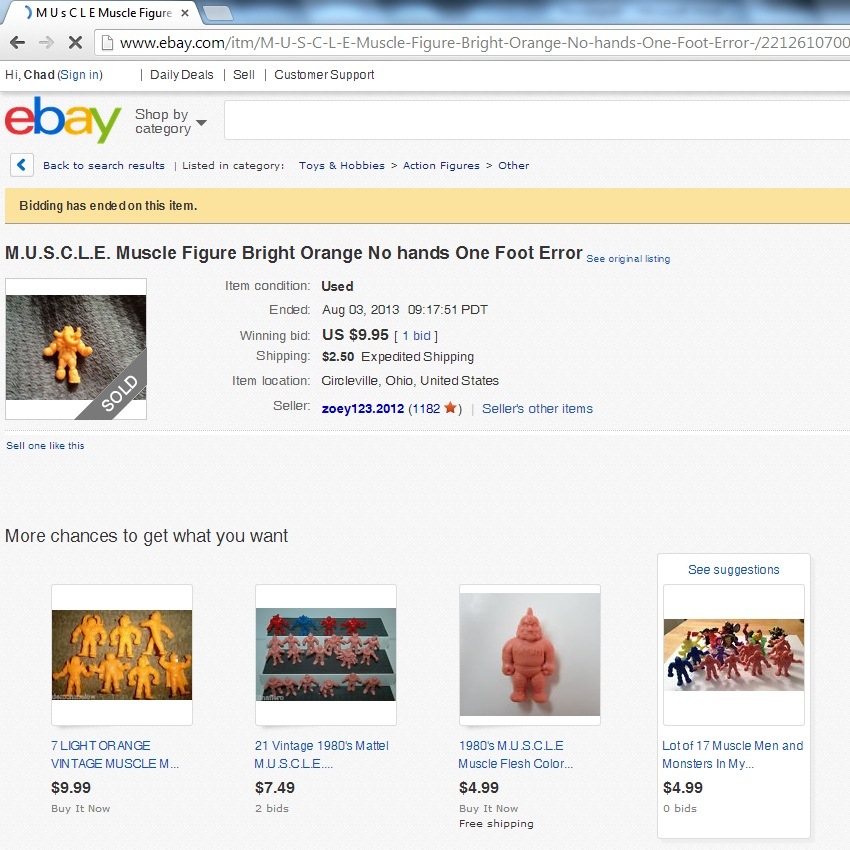This screenshot has width=850, height=850.
Task: Click the 1 bid link
Action: [416, 336]
